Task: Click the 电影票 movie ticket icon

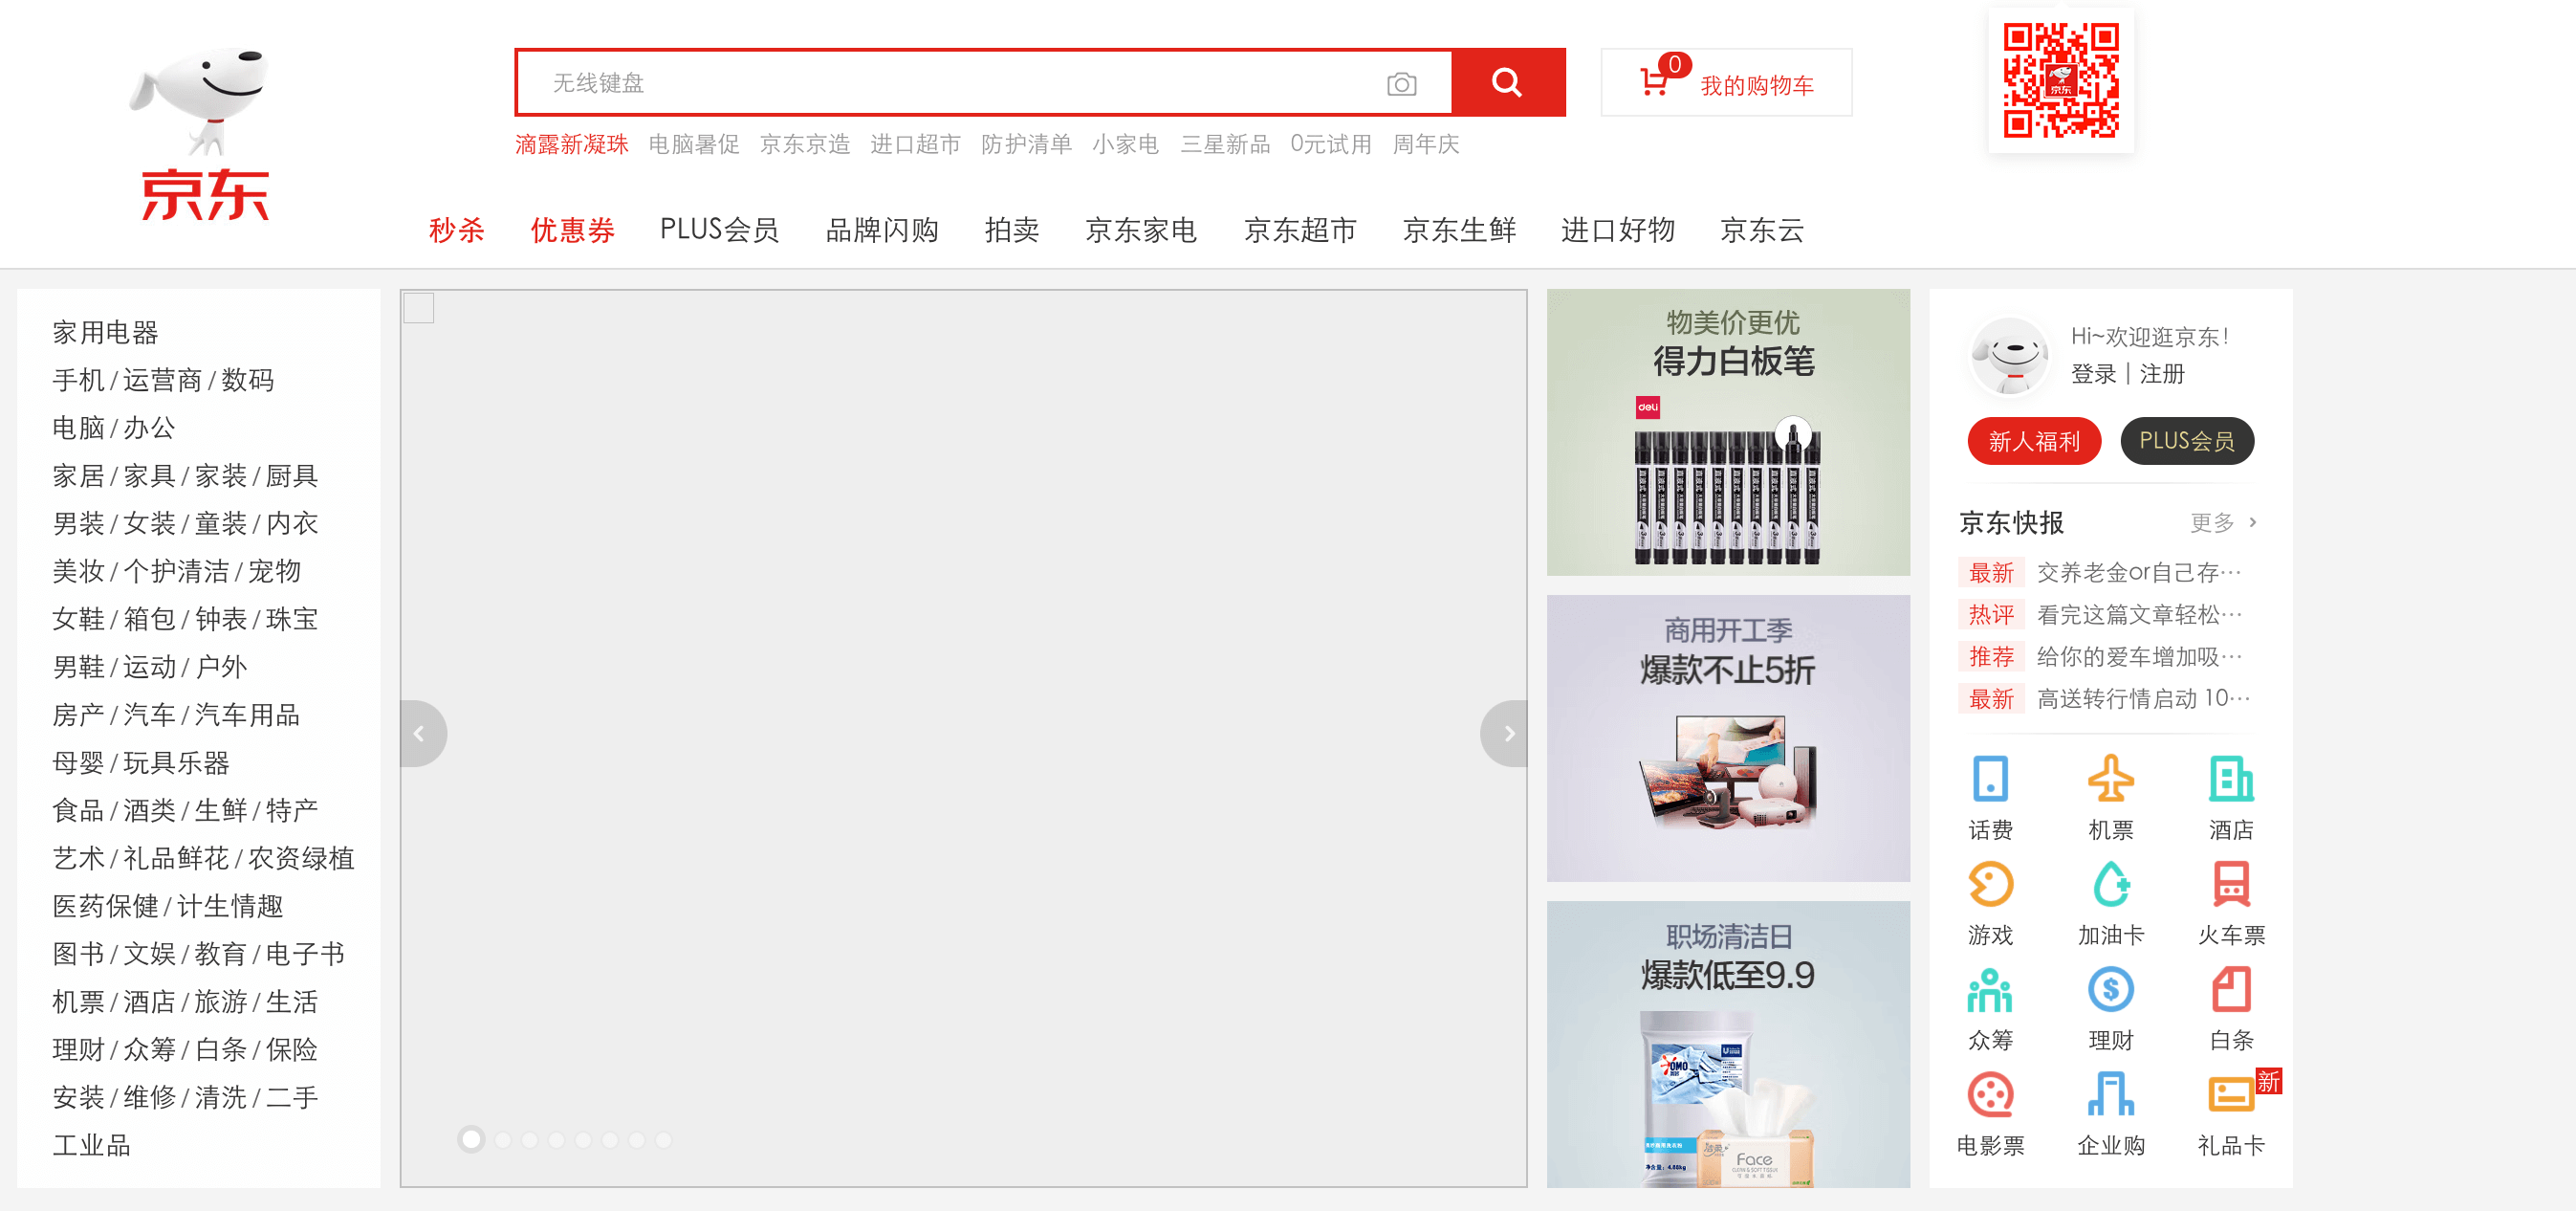Action: click(1990, 1095)
